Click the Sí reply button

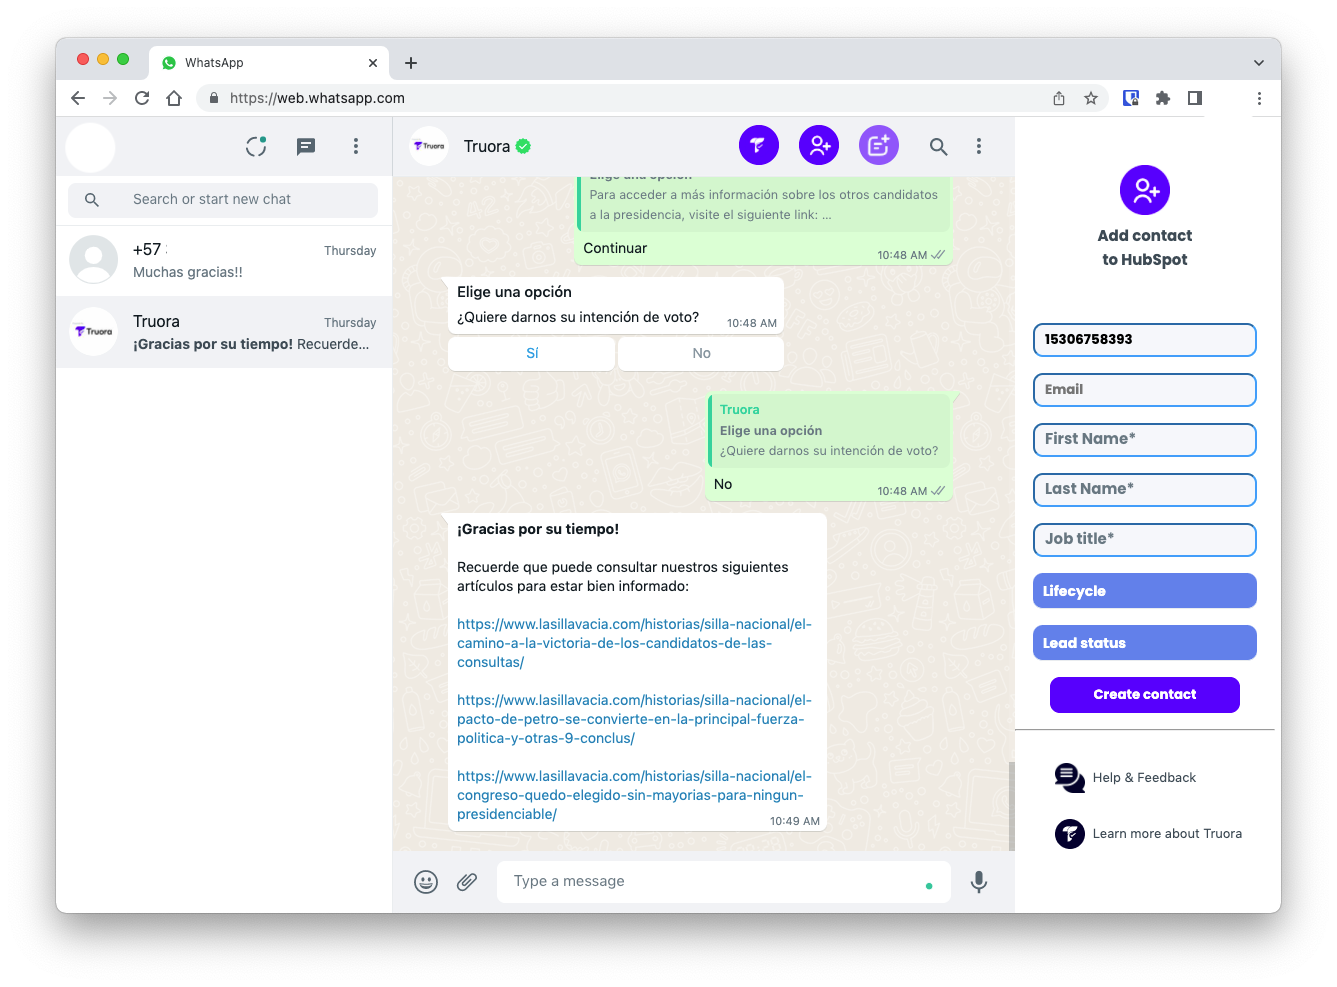[532, 353]
